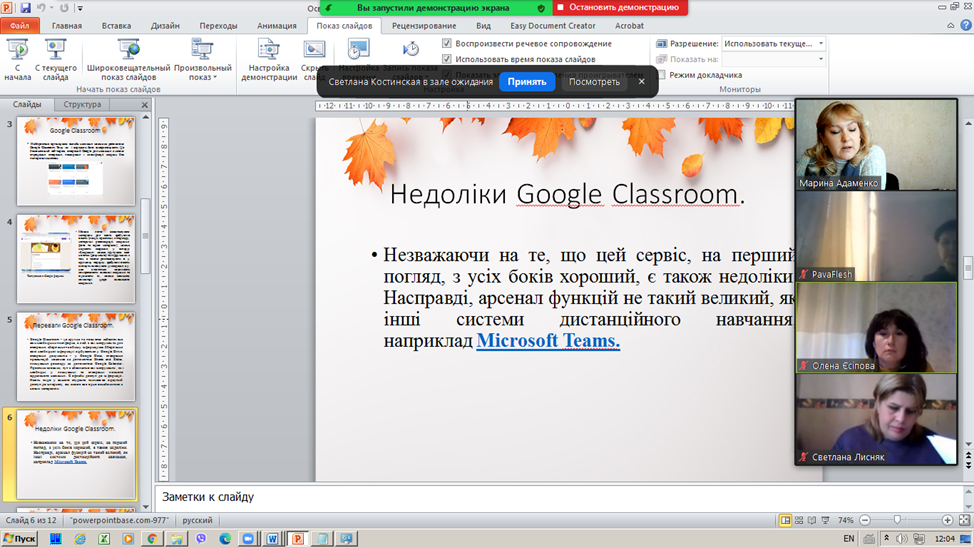The image size is (974, 548).
Task: Open Quick Access toolbar customize arrow
Action: [80, 9]
